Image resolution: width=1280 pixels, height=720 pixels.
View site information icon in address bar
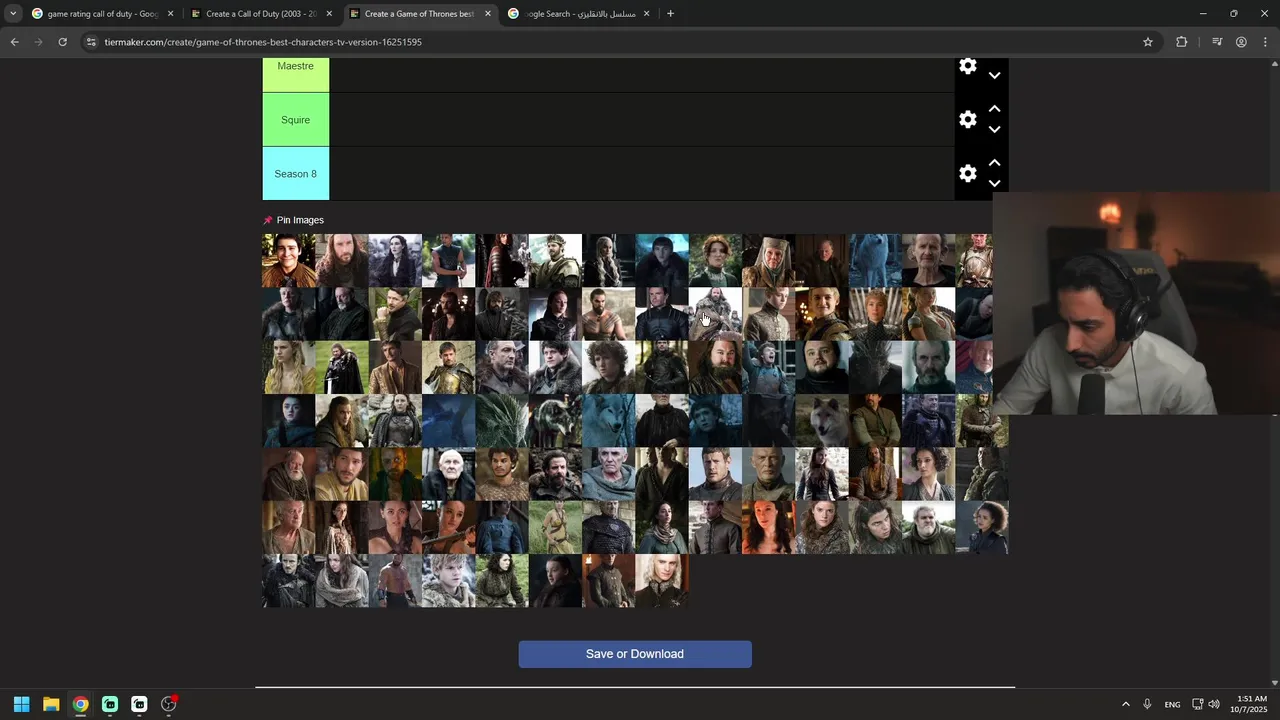pos(91,42)
